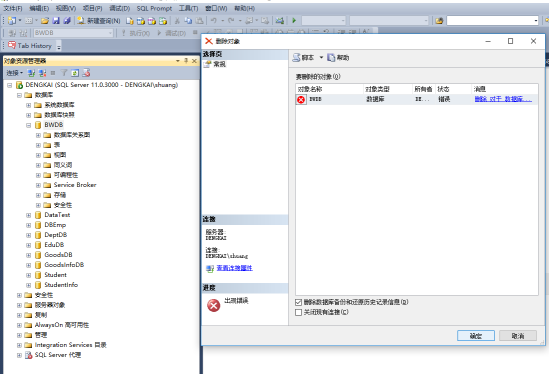The image size is (549, 374).
Task: Open the 窗口(W) menu
Action: [x=216, y=8]
